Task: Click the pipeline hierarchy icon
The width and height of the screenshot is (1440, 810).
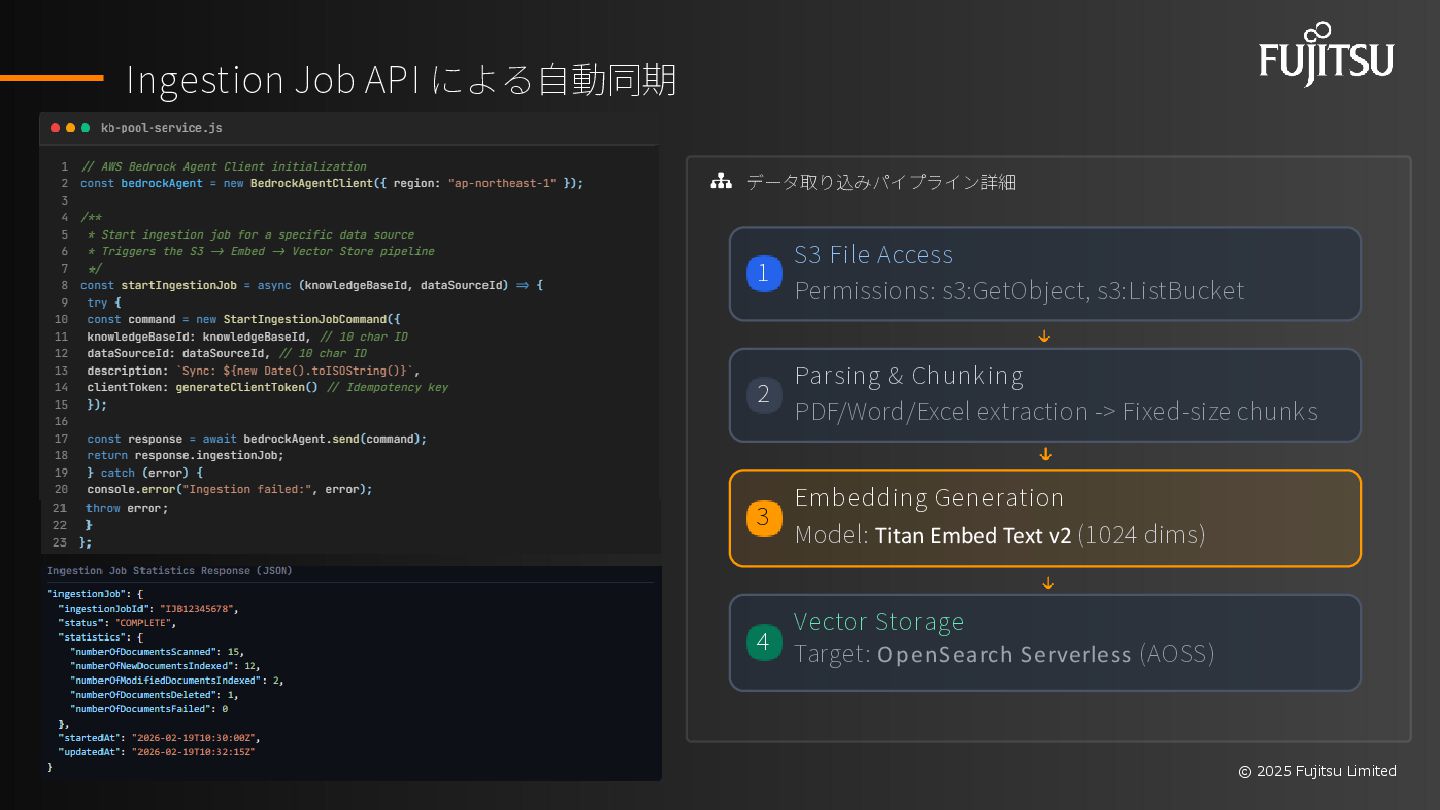Action: (x=721, y=182)
